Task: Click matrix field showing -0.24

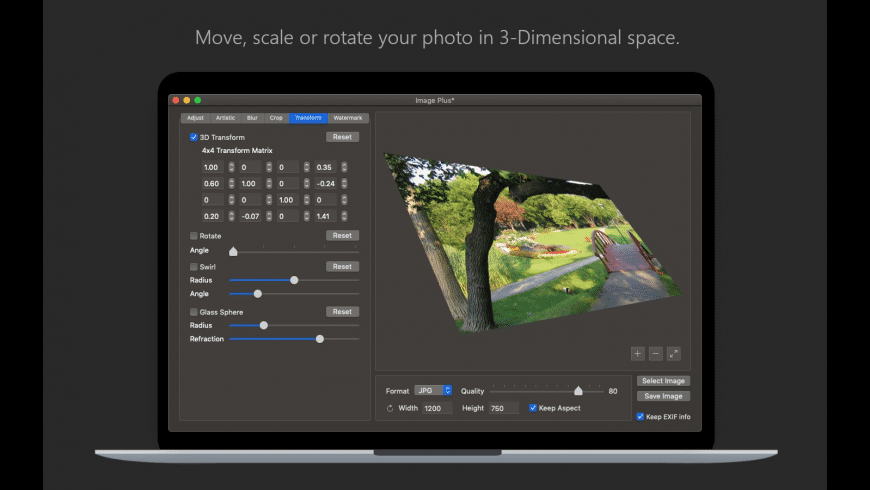Action: pos(325,183)
